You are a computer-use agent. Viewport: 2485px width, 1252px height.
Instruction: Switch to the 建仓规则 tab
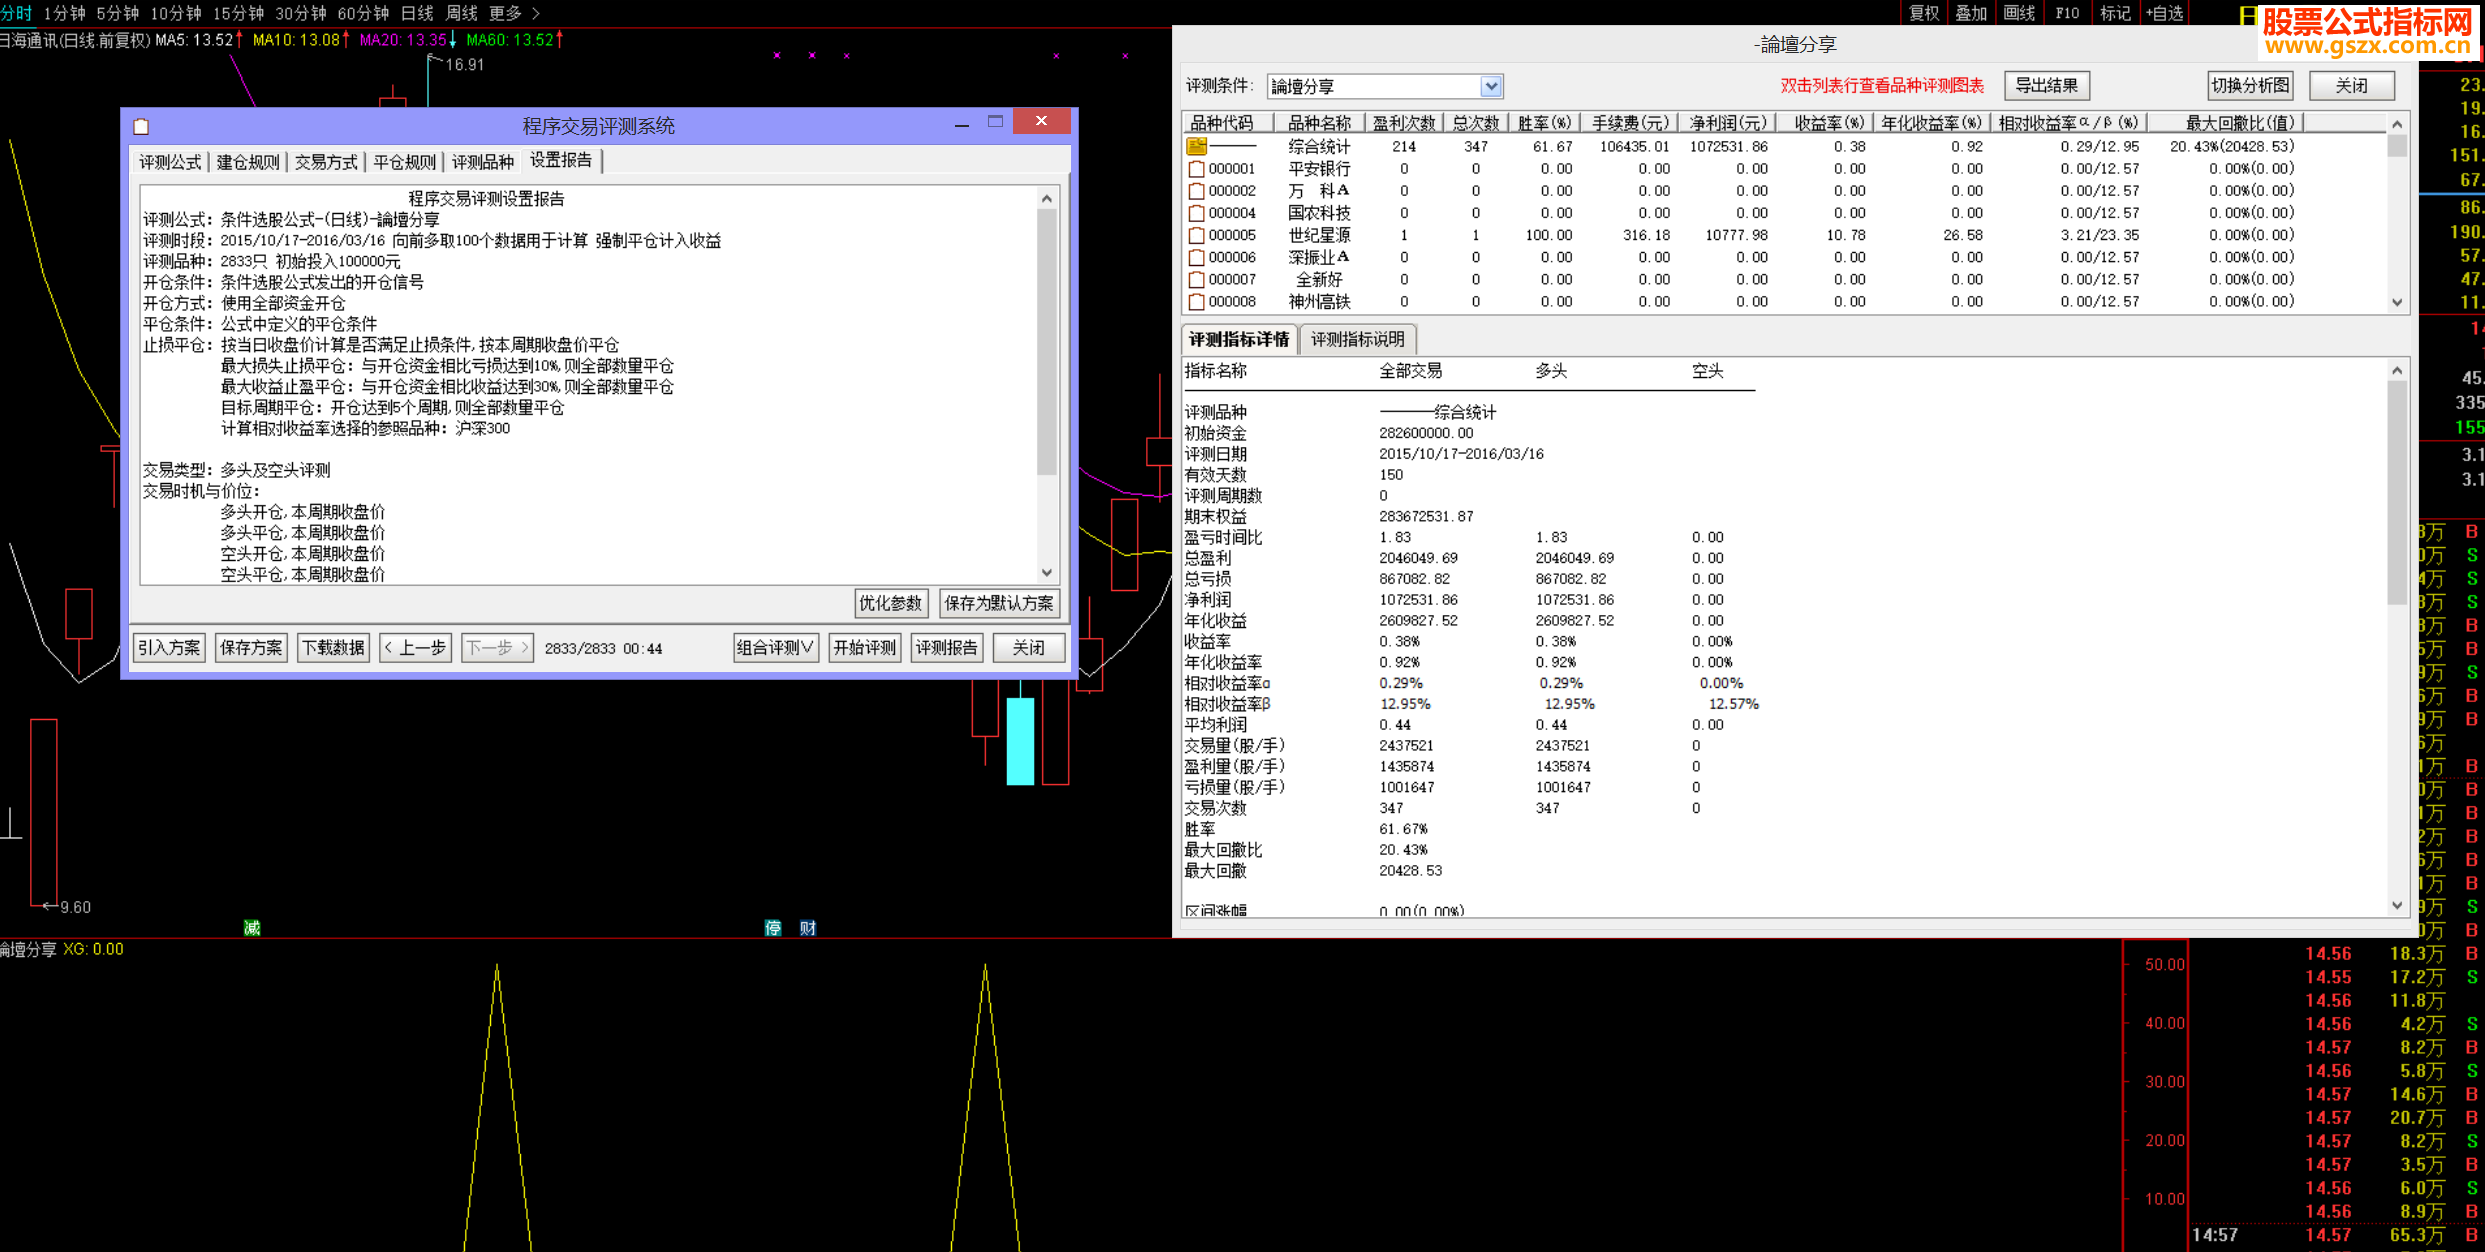tap(248, 162)
